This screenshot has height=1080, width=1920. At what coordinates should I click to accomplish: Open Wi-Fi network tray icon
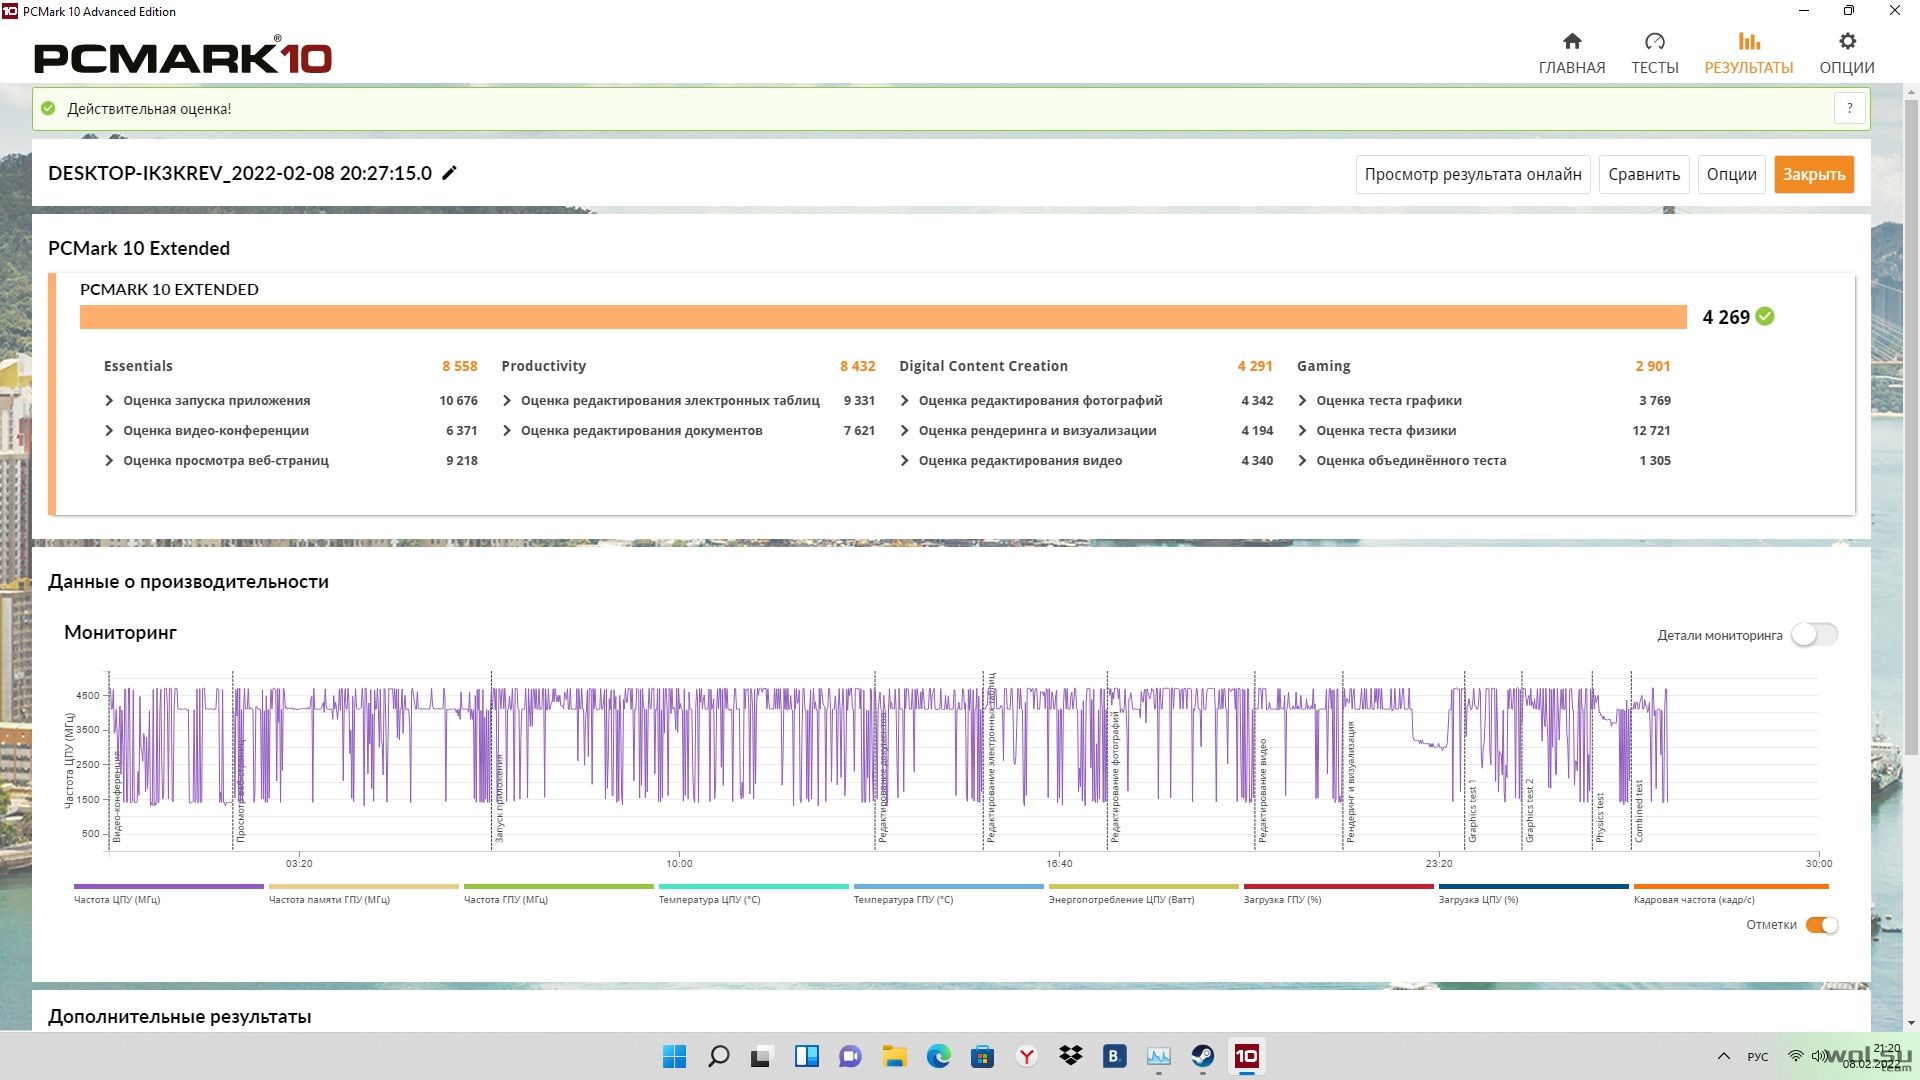click(x=1796, y=1056)
